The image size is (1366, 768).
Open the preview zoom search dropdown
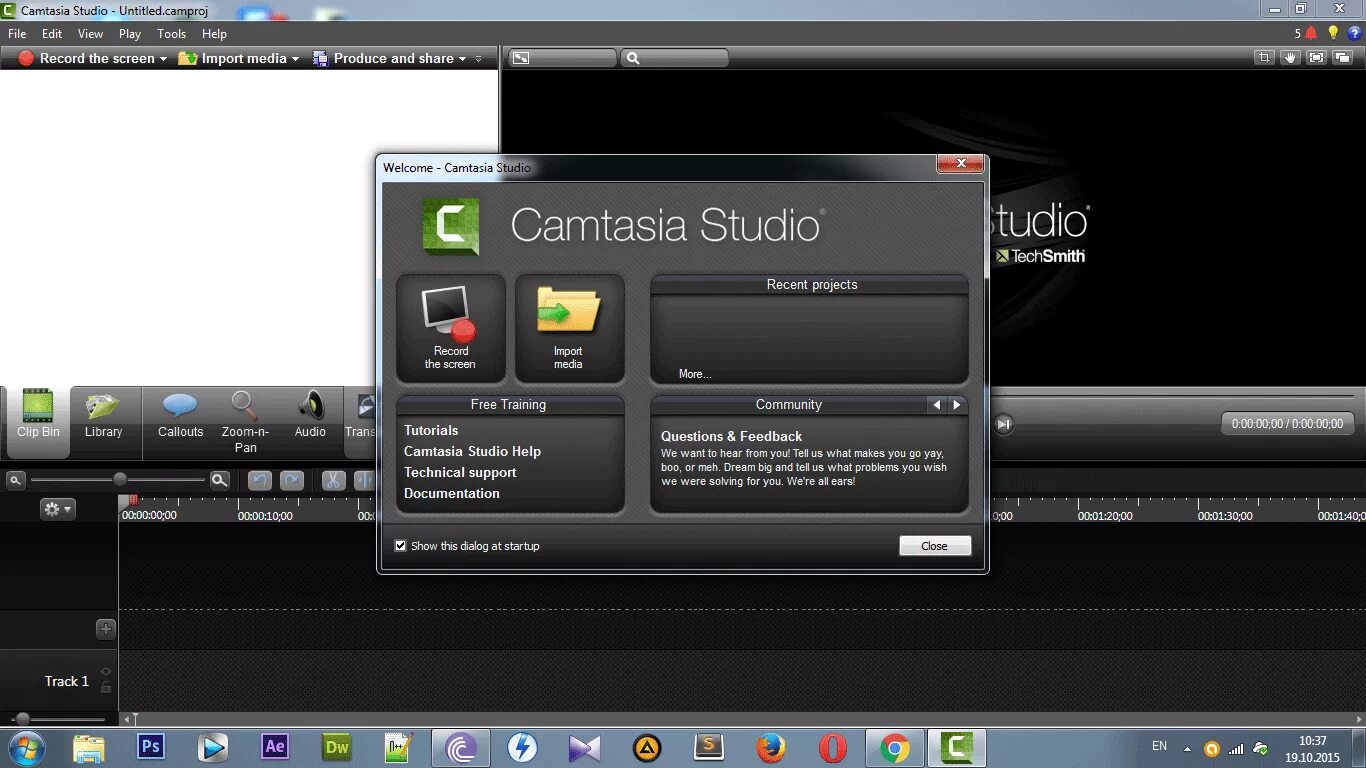674,58
